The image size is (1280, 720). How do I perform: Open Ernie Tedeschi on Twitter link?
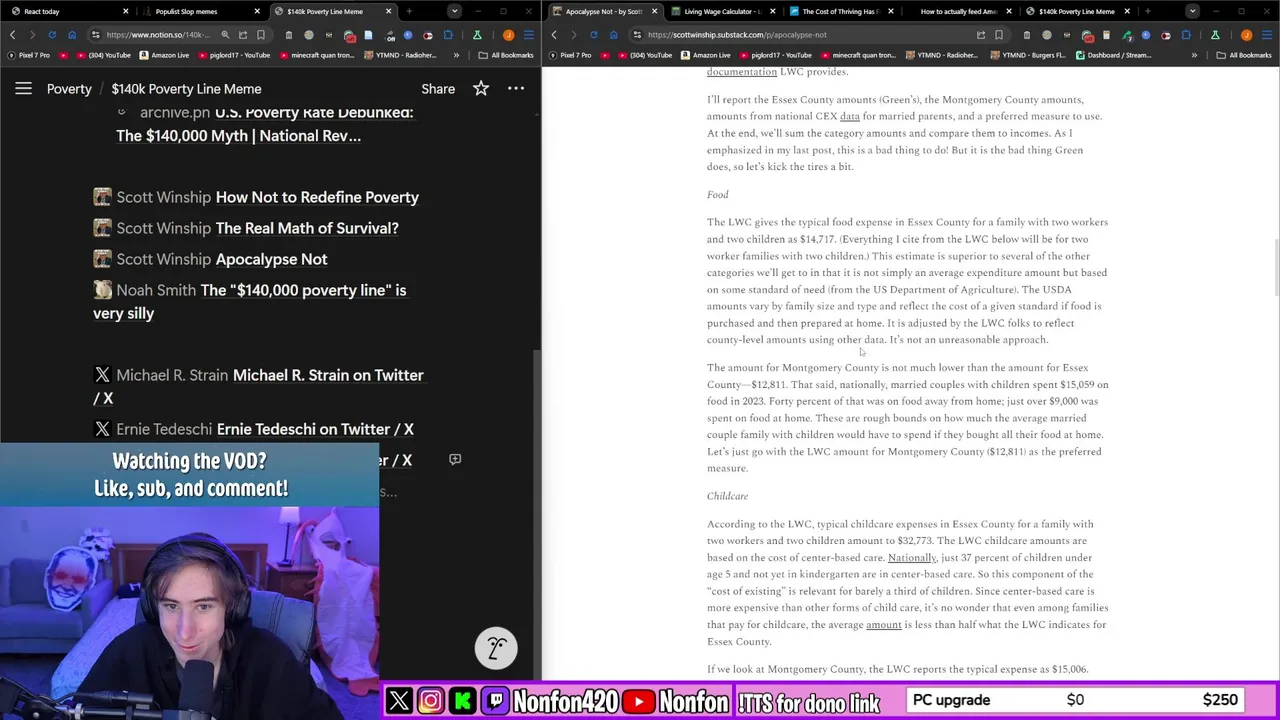click(315, 429)
